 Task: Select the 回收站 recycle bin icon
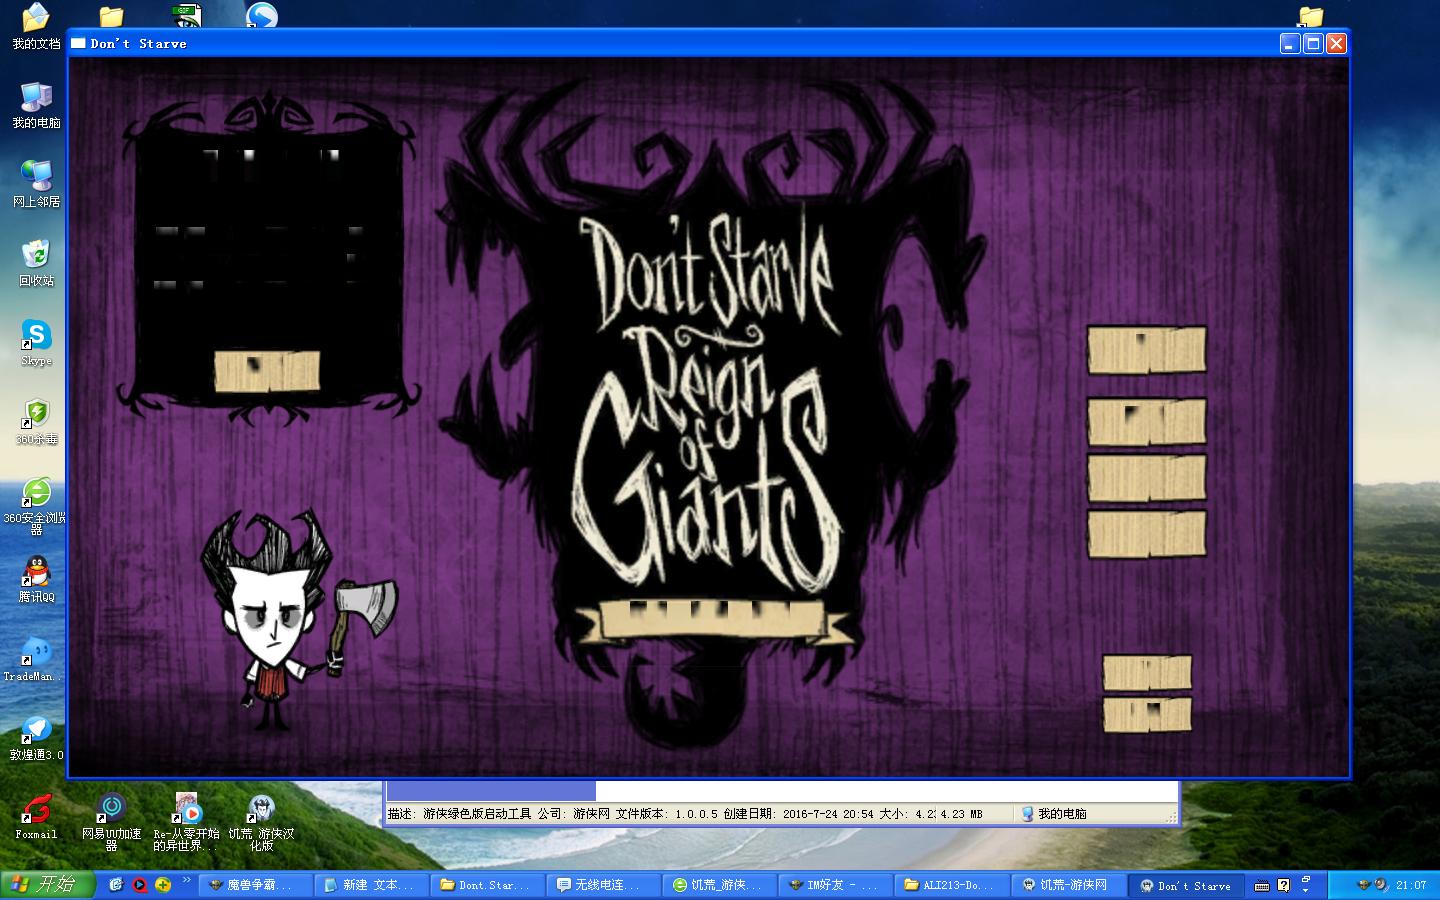click(x=36, y=263)
